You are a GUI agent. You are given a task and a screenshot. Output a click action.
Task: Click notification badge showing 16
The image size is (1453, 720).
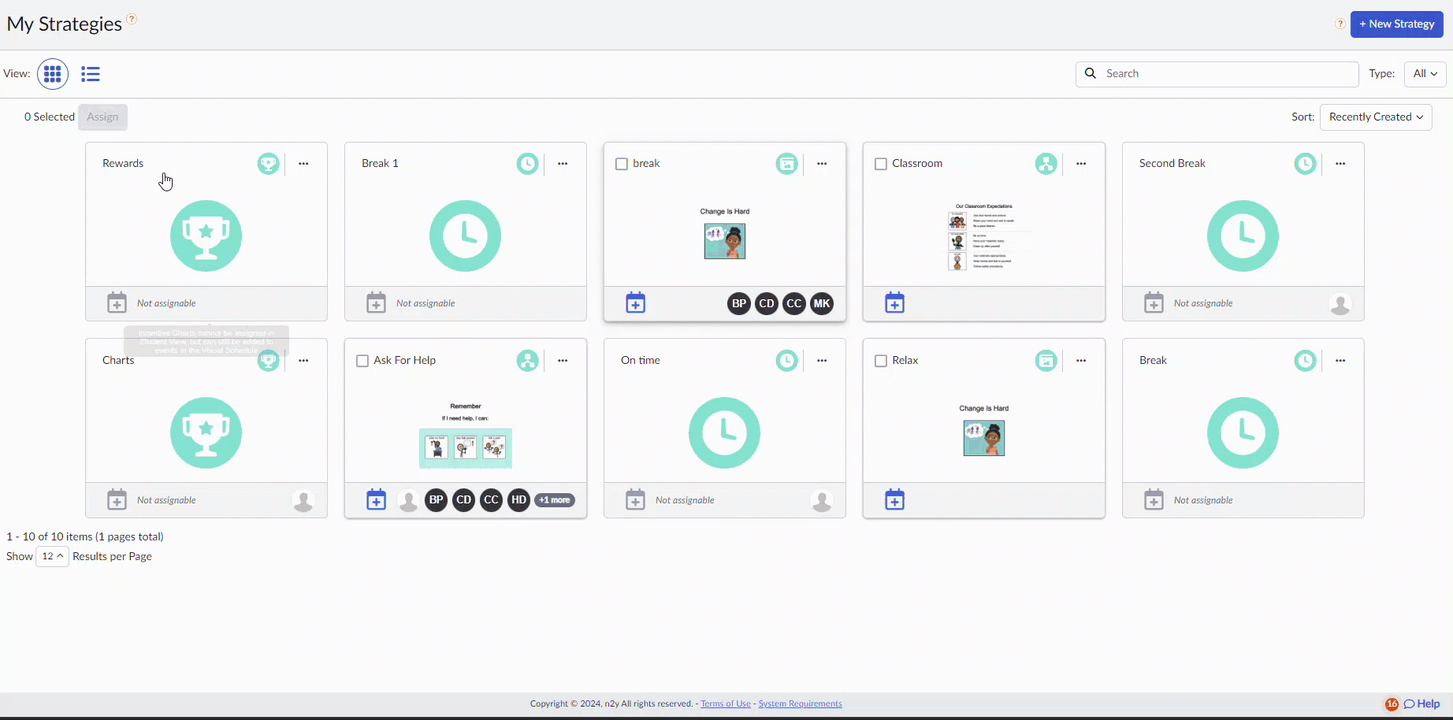coord(1391,704)
